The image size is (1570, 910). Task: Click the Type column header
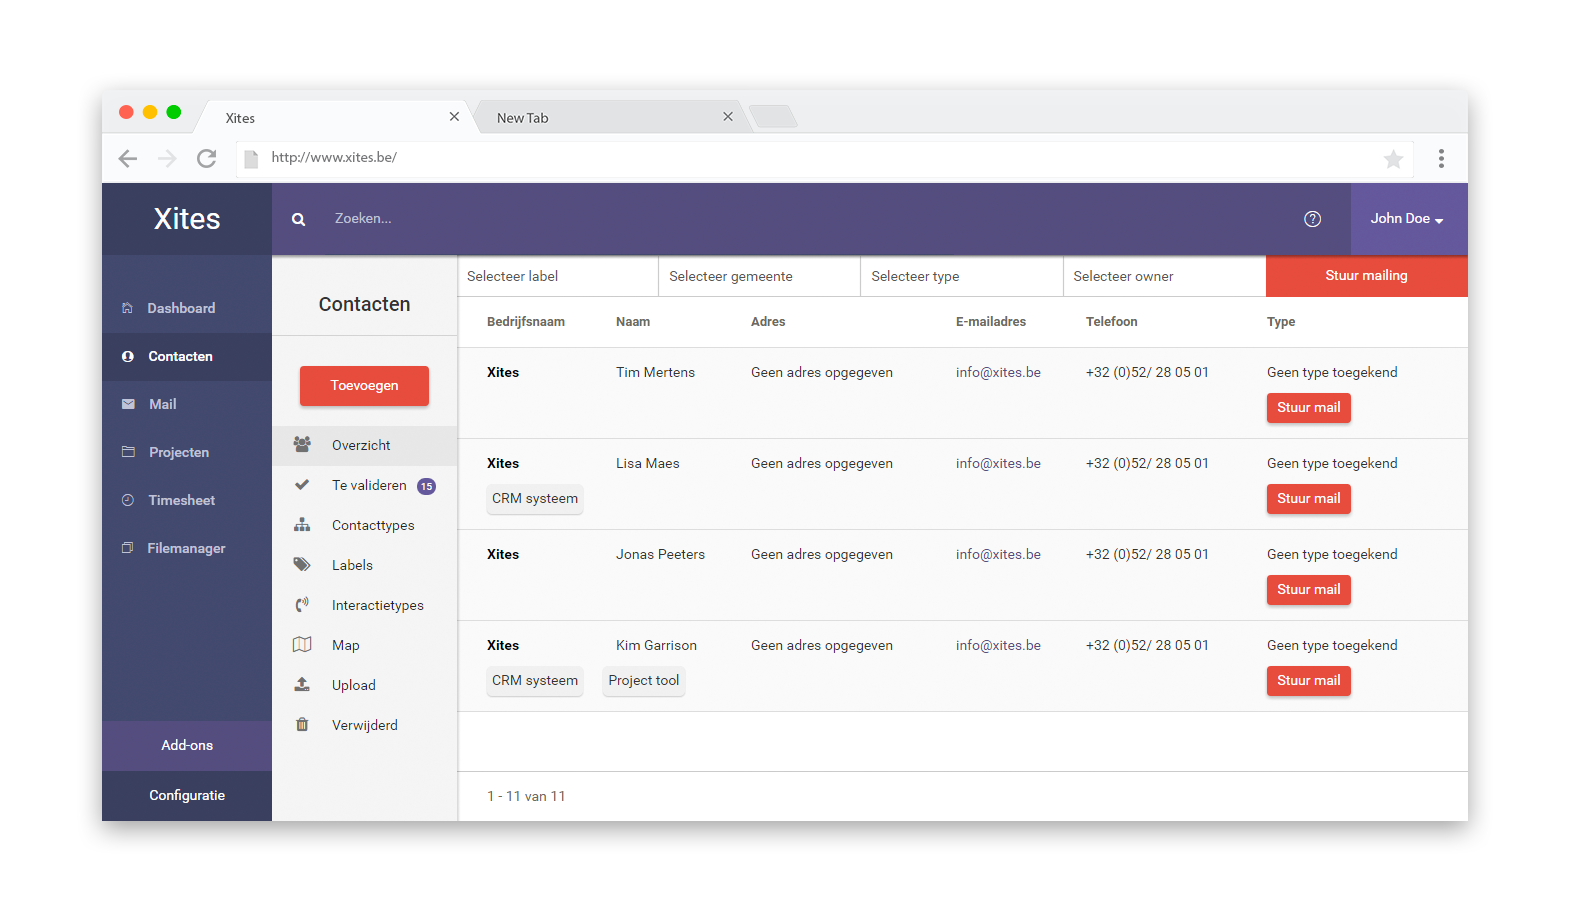click(1281, 322)
